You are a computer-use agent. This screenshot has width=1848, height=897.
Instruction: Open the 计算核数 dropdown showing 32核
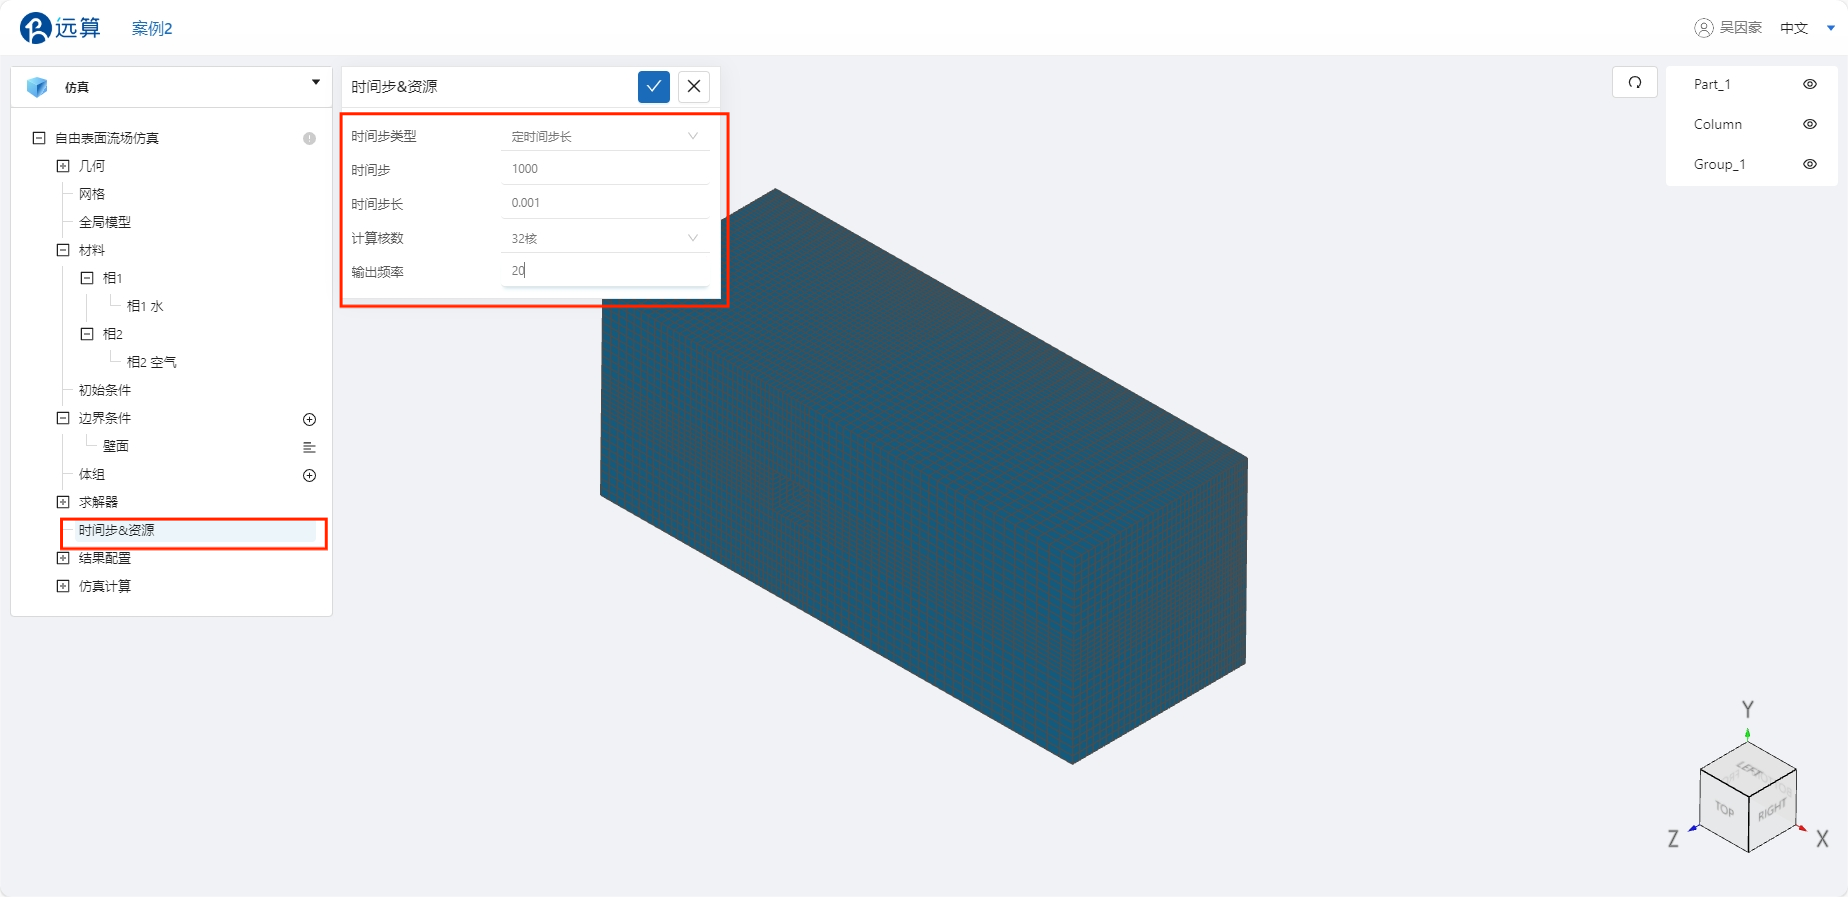605,238
